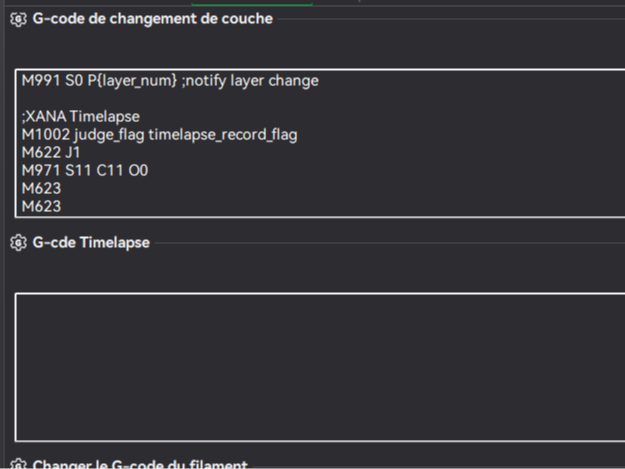
Task: Click the ;notify layer change comment
Action: coord(250,81)
